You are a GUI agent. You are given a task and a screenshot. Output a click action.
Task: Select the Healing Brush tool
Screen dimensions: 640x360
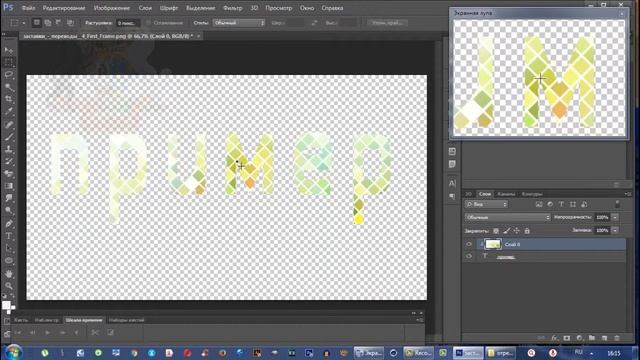pos(9,124)
